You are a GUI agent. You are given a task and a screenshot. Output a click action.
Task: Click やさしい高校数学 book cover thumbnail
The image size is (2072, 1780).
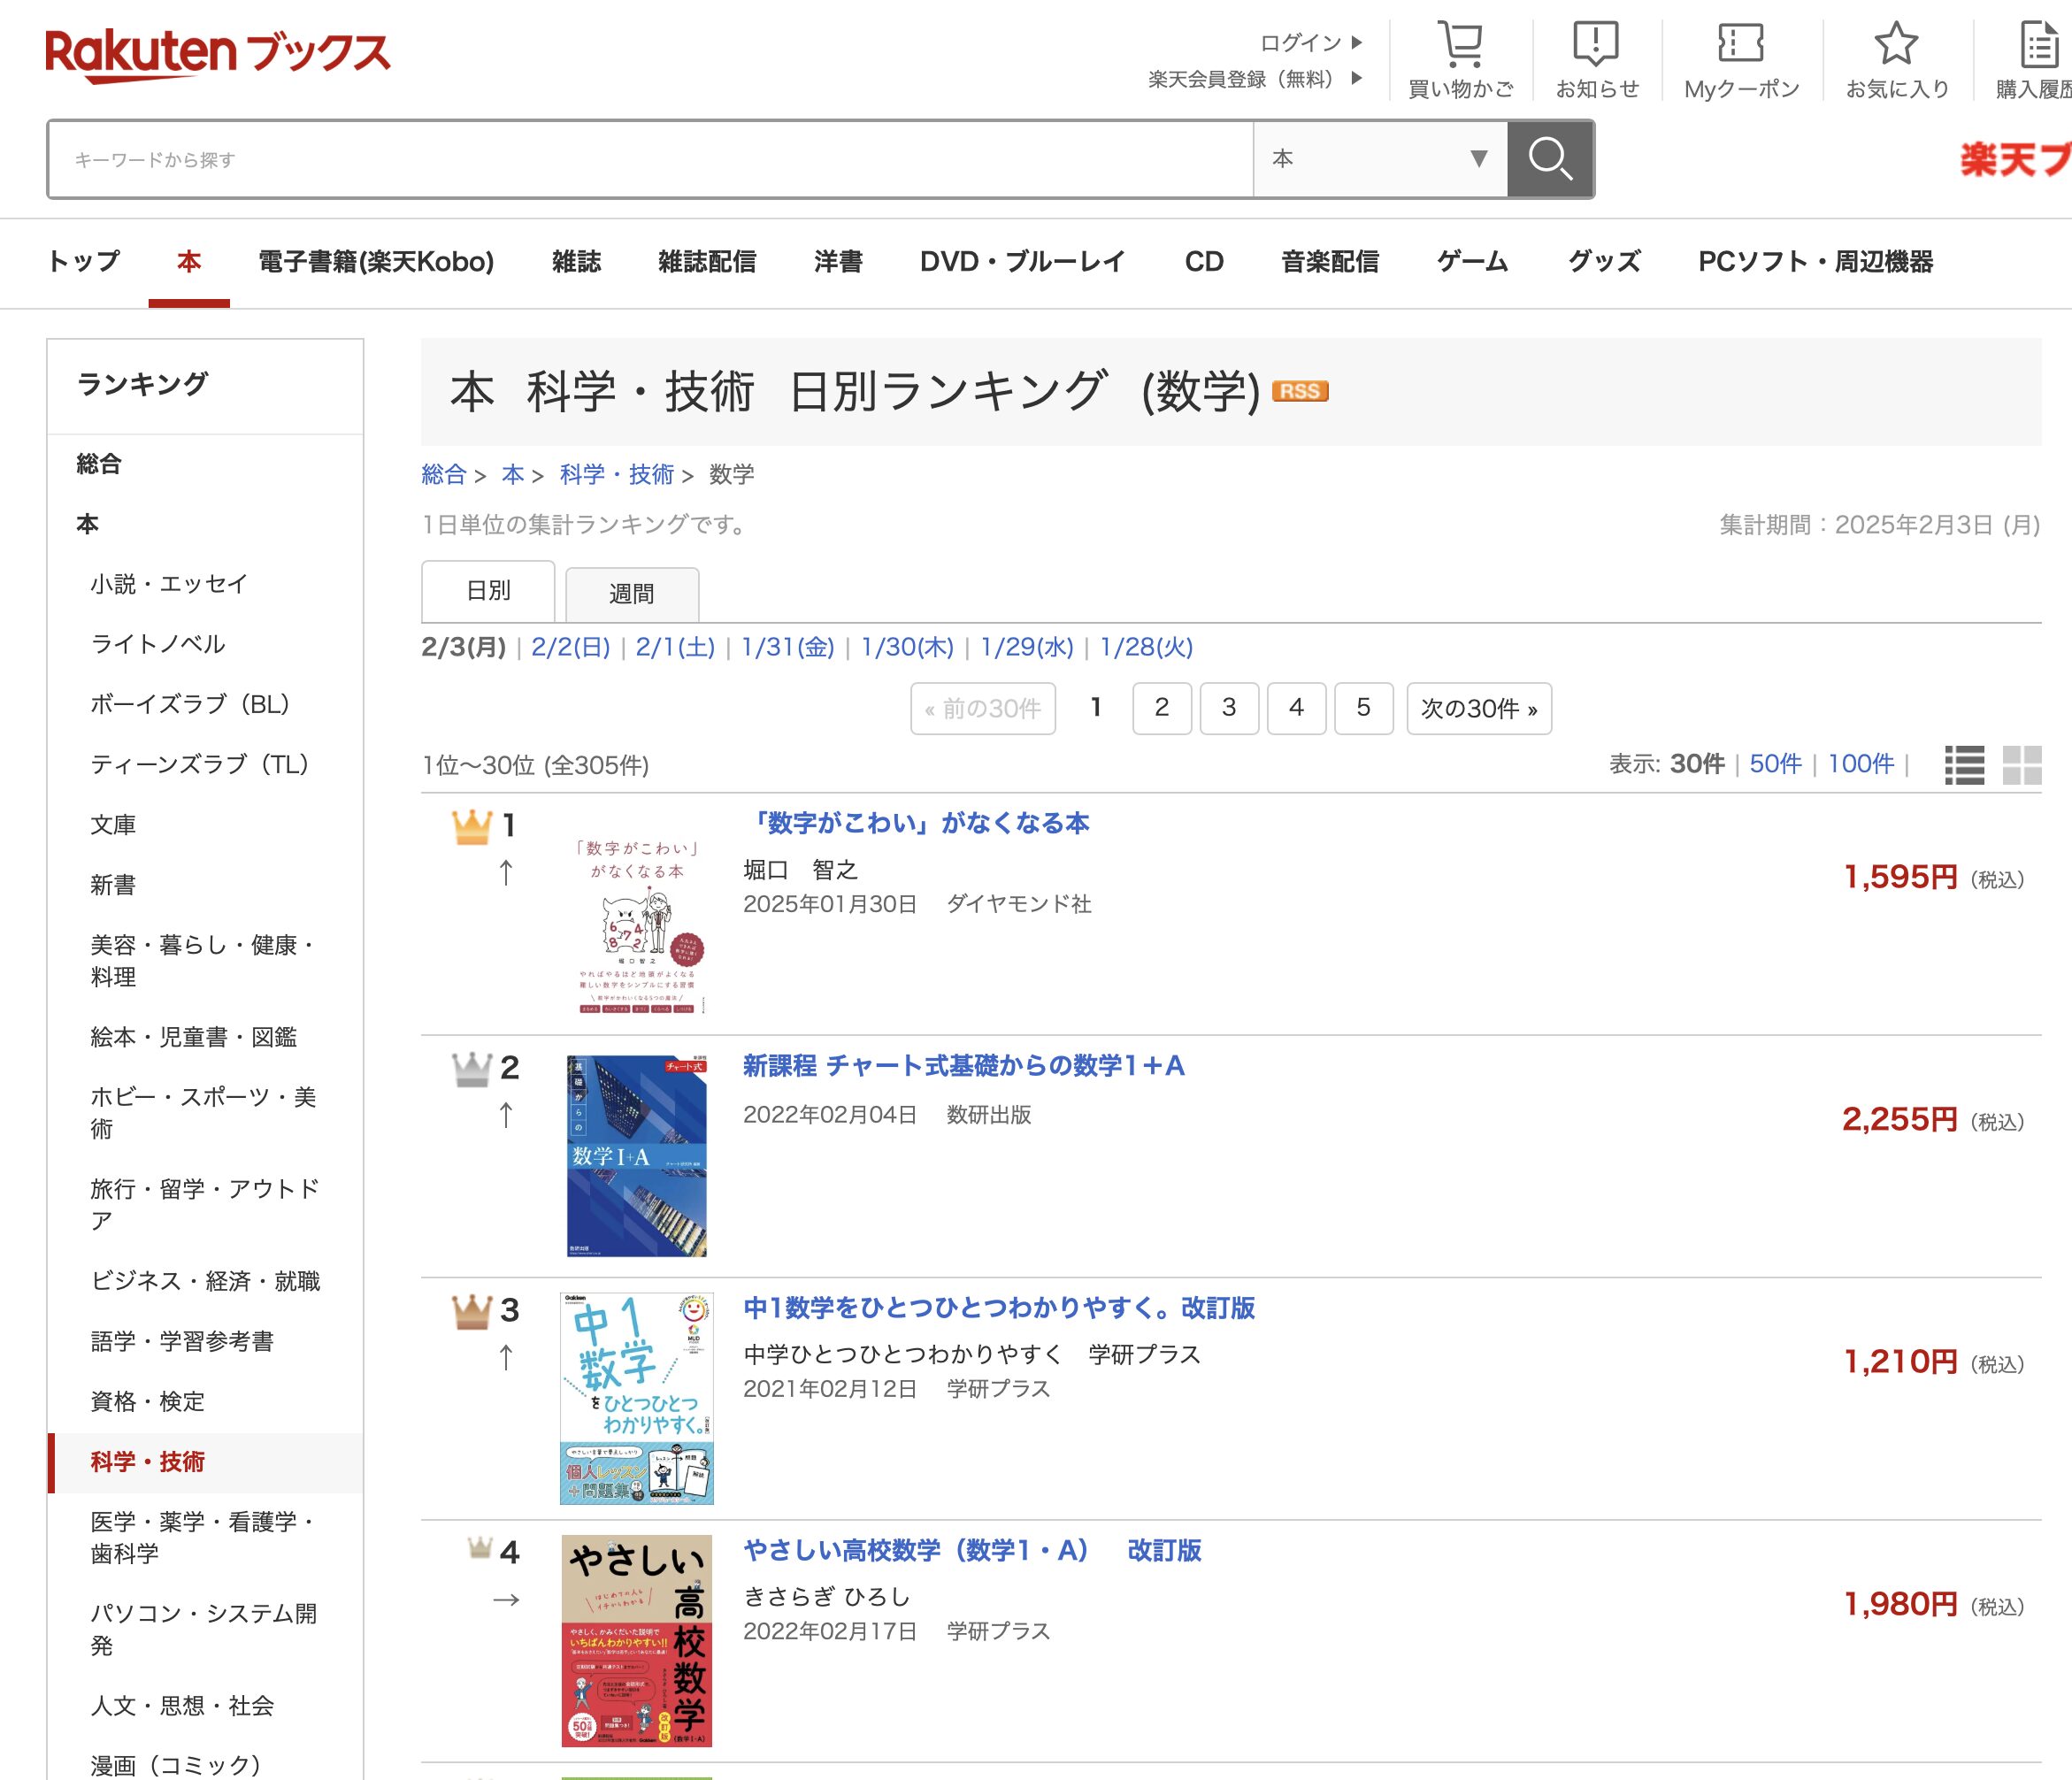(x=637, y=1641)
